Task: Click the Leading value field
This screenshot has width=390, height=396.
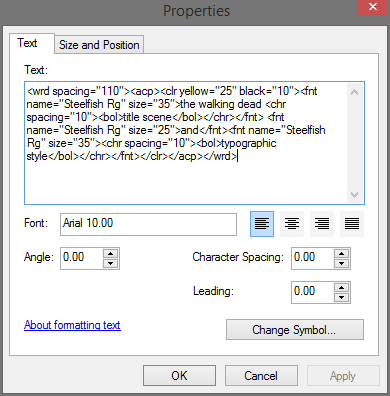Action: click(313, 292)
